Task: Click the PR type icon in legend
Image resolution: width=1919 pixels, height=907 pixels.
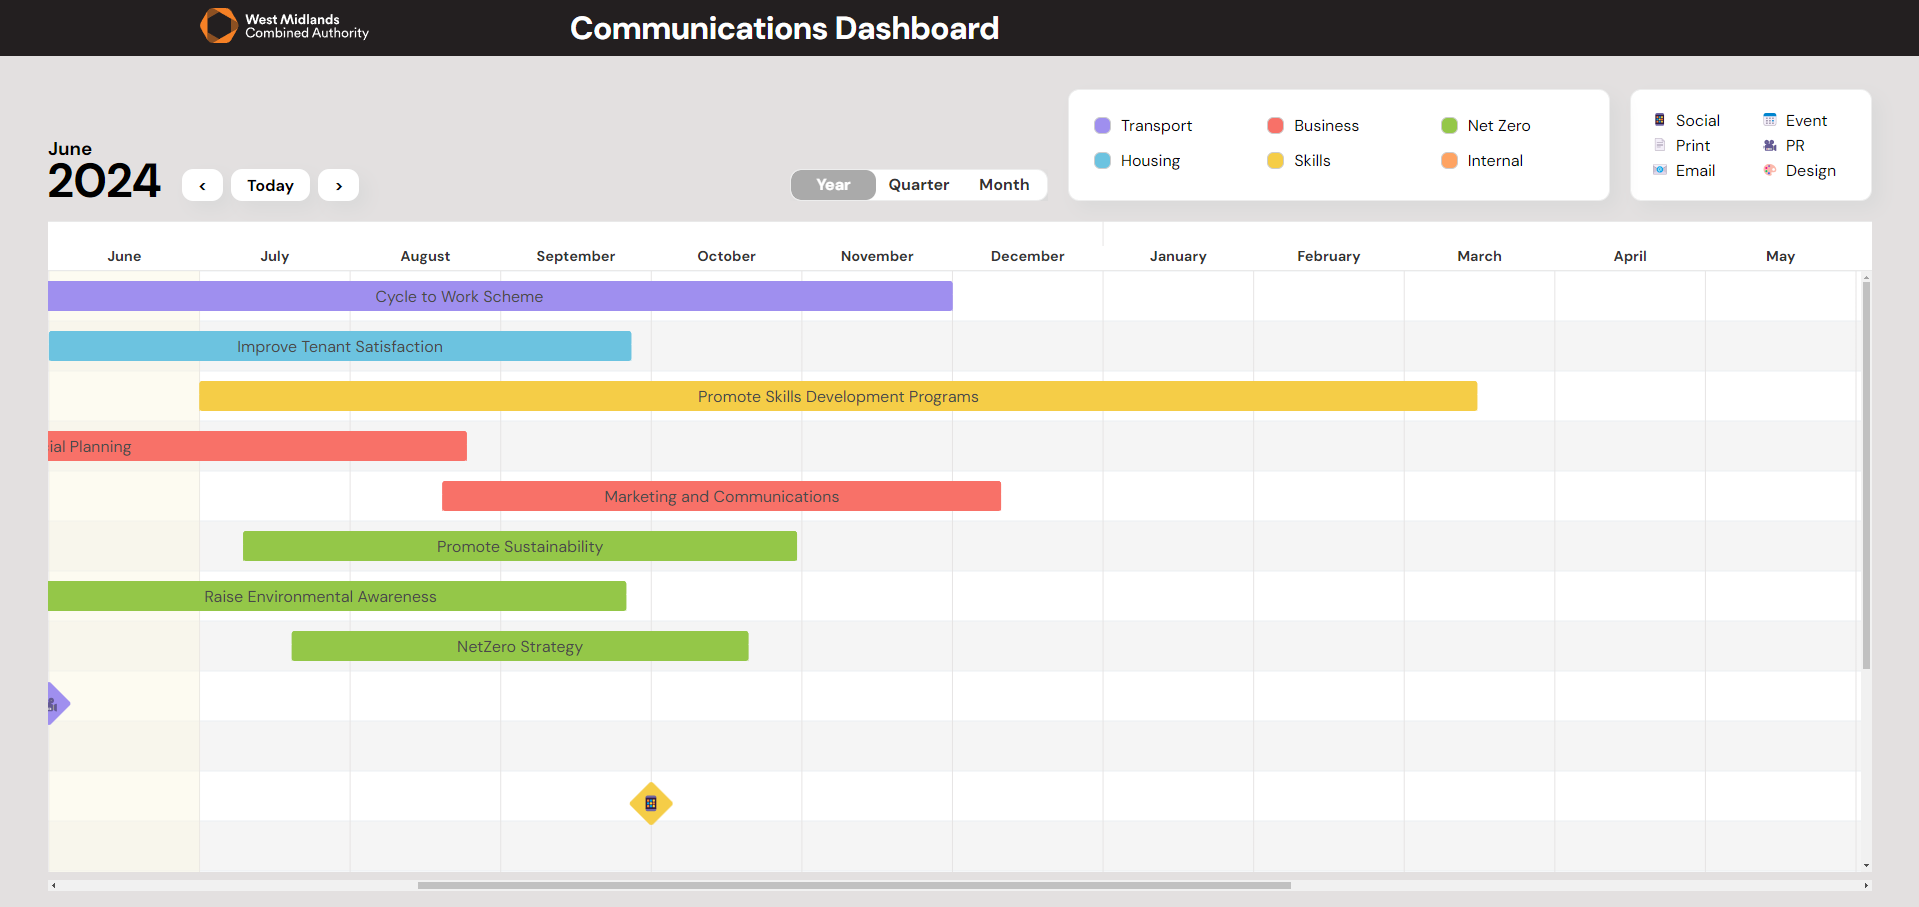Action: point(1770,145)
